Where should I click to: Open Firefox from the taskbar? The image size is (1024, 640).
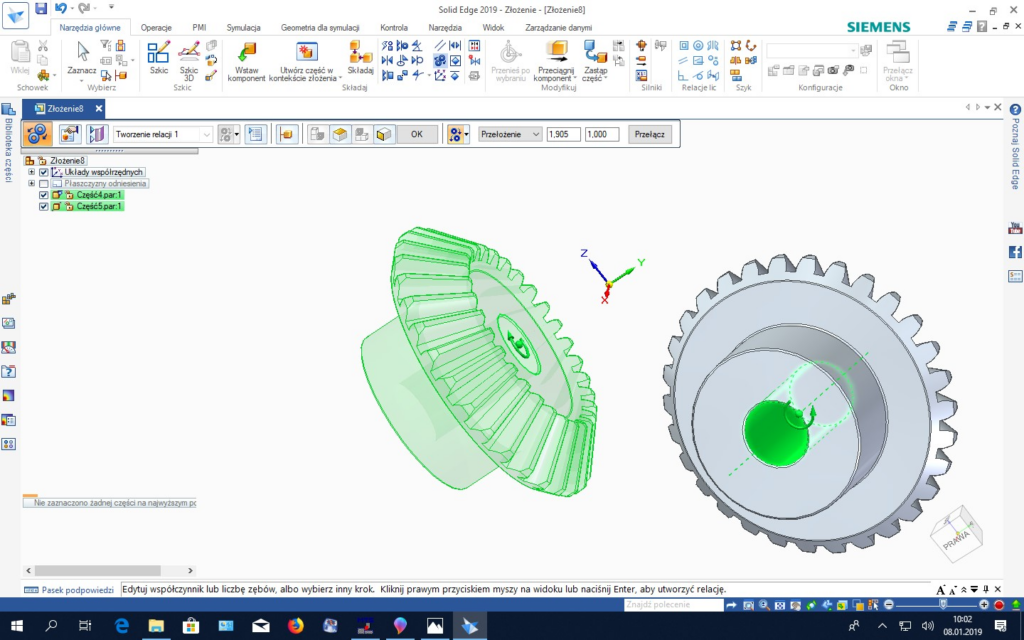click(x=296, y=626)
